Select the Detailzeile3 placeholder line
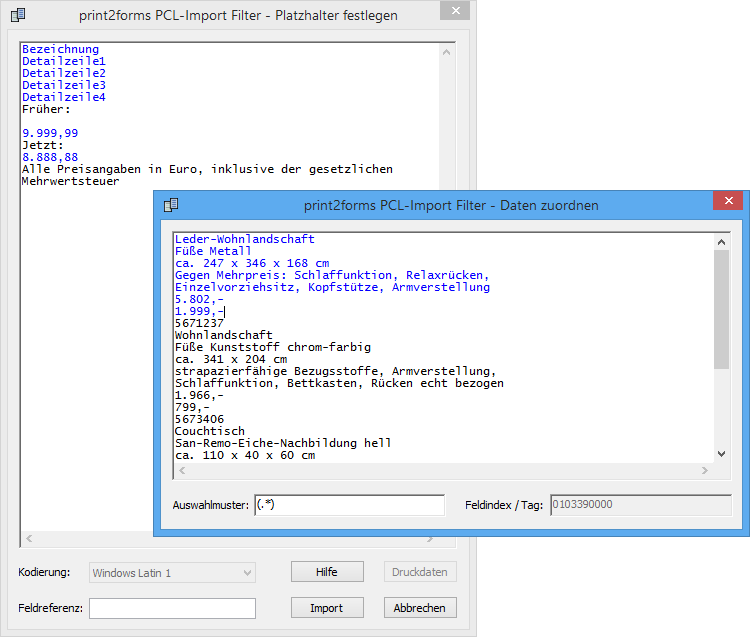This screenshot has height=637, width=750. tap(64, 86)
